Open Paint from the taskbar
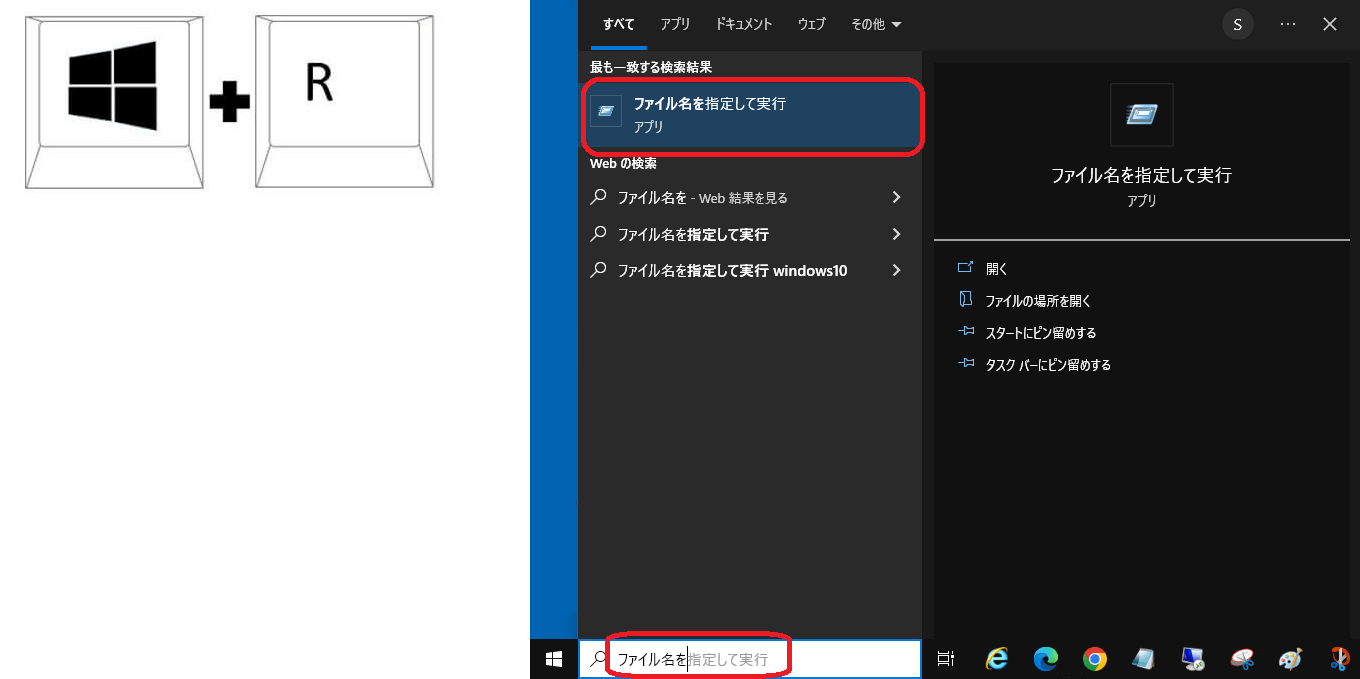 click(1291, 659)
